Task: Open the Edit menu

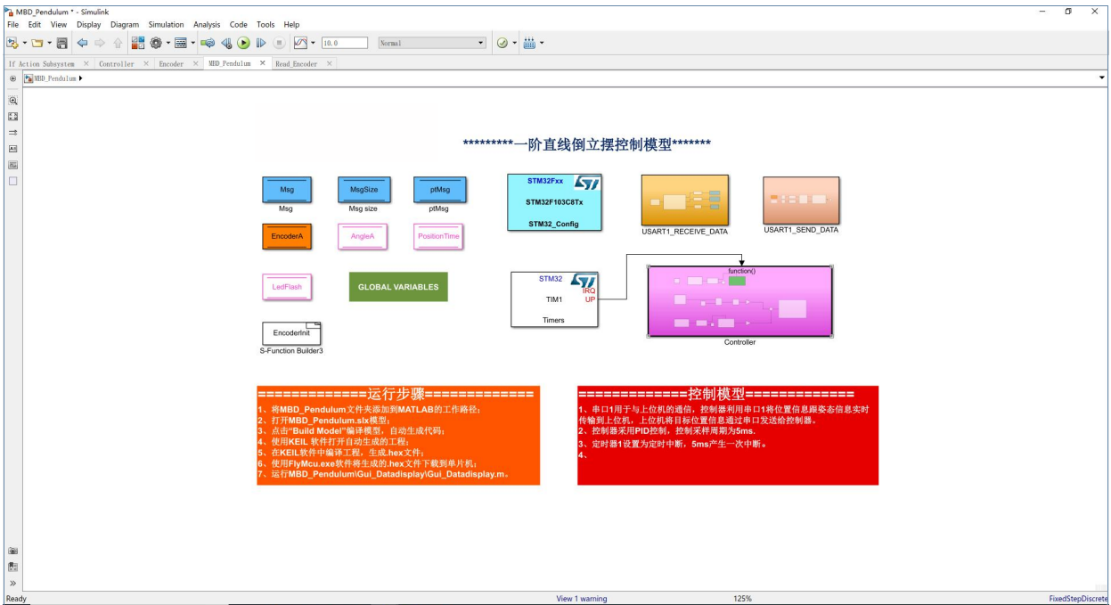Action: click(34, 25)
